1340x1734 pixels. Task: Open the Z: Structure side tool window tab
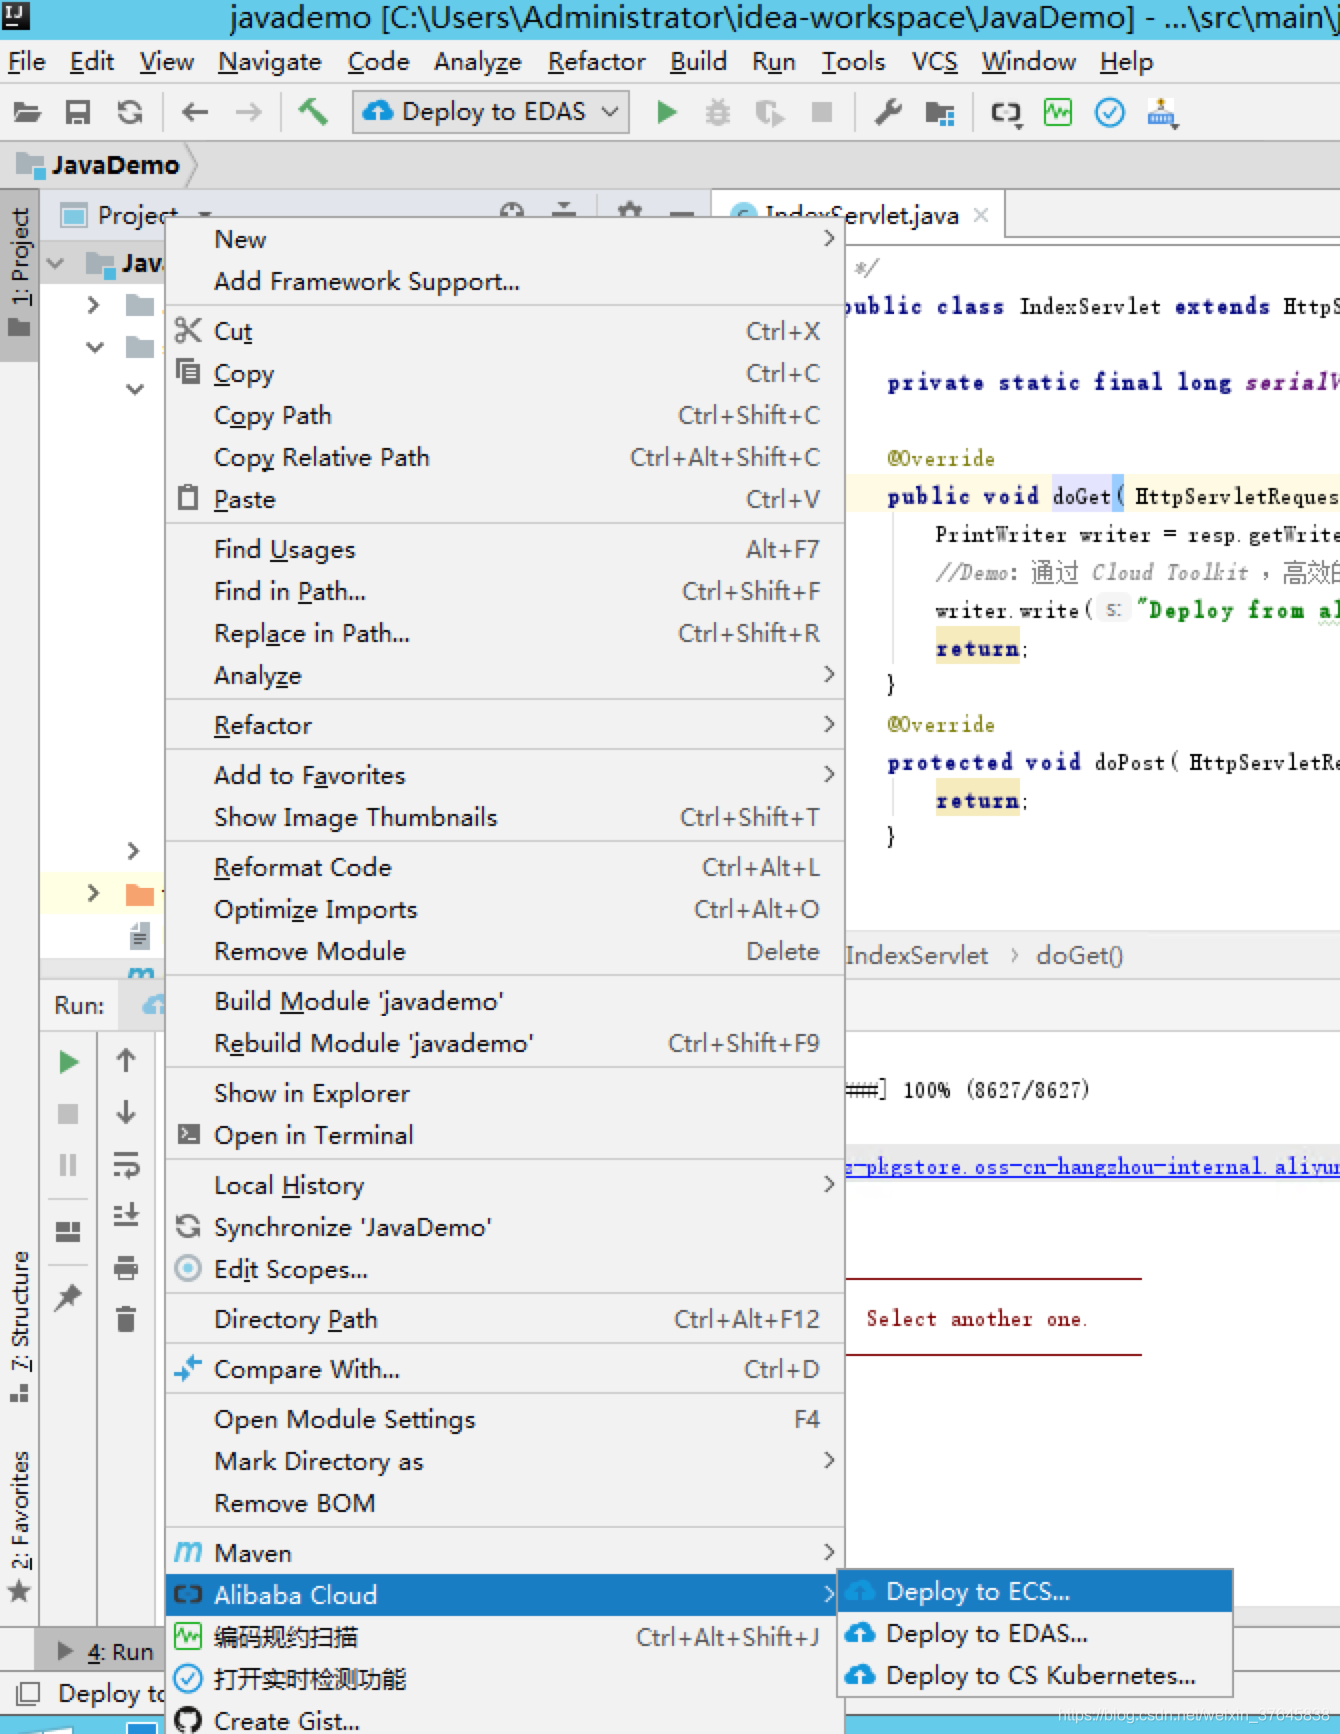click(x=20, y=1324)
